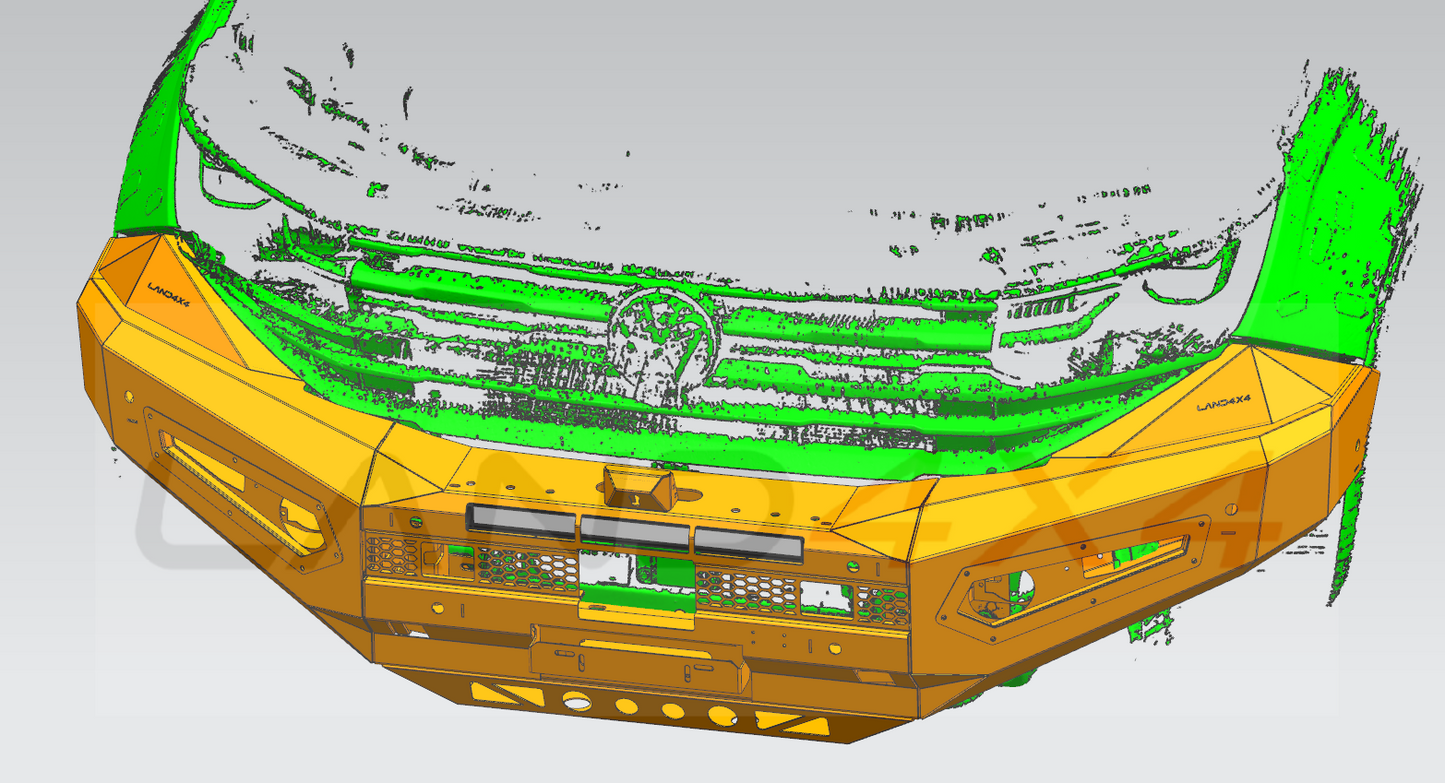Select the left honeycomb mesh grille

(470, 562)
